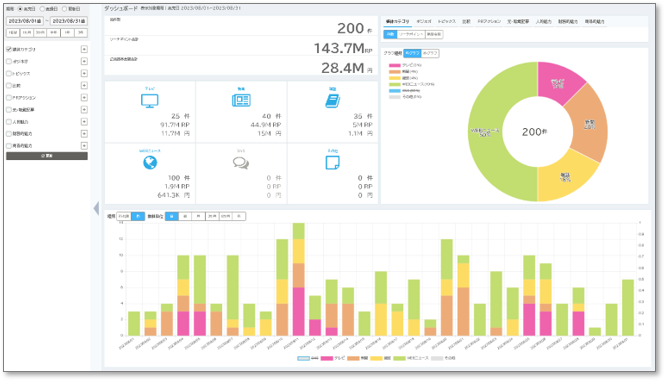Image resolution: width=665 pixels, height=381 pixels.
Task: Check the 商品的魅力 filter checkbox
Action: (9, 146)
